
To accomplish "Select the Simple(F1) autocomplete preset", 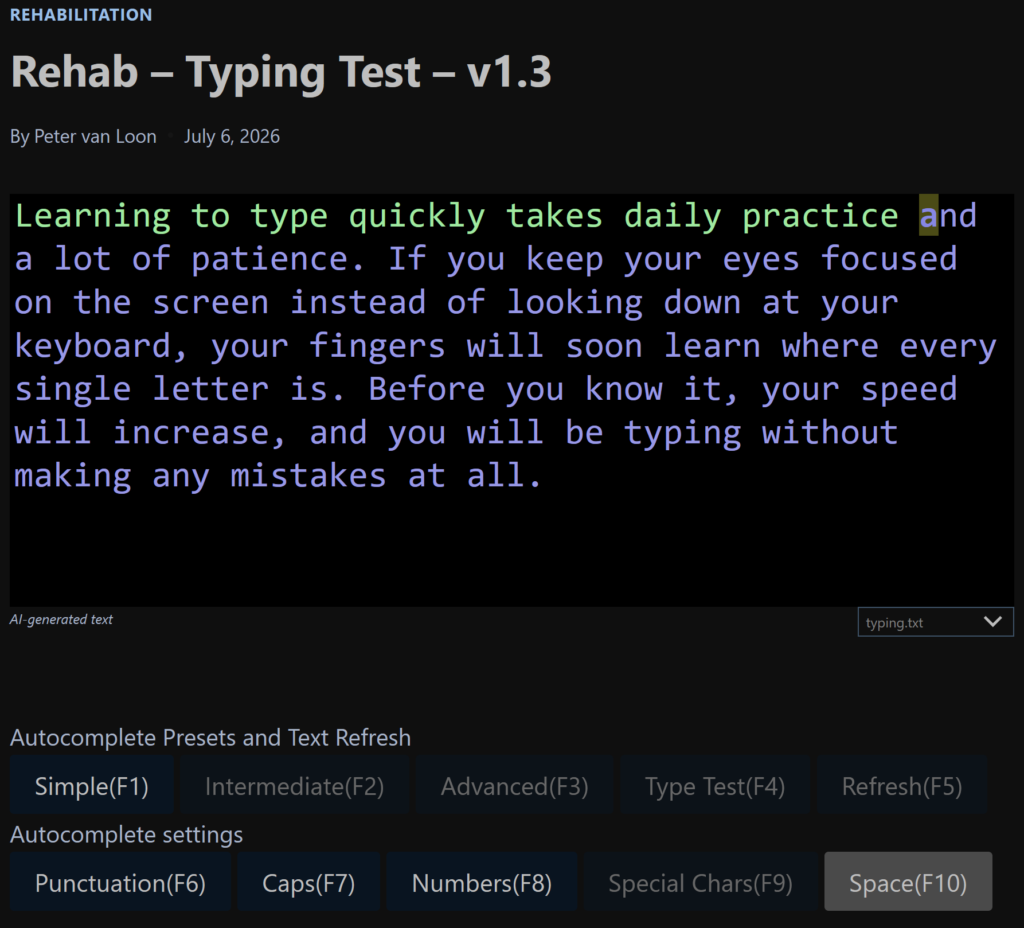I will 91,786.
